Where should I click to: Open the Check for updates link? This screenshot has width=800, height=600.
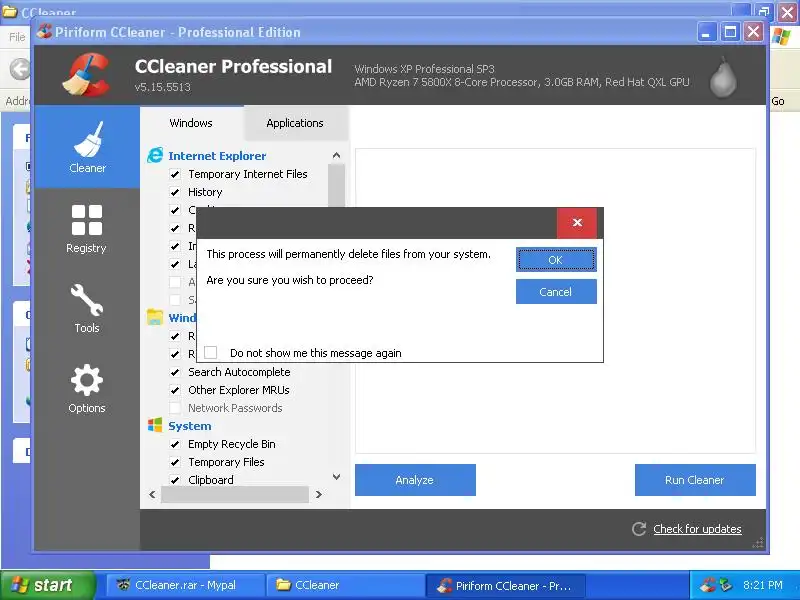pyautogui.click(x=697, y=529)
